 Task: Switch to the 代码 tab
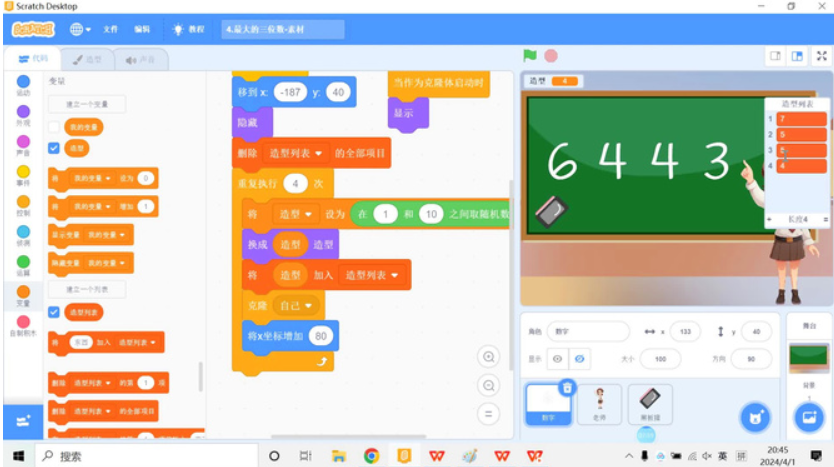coord(33,59)
